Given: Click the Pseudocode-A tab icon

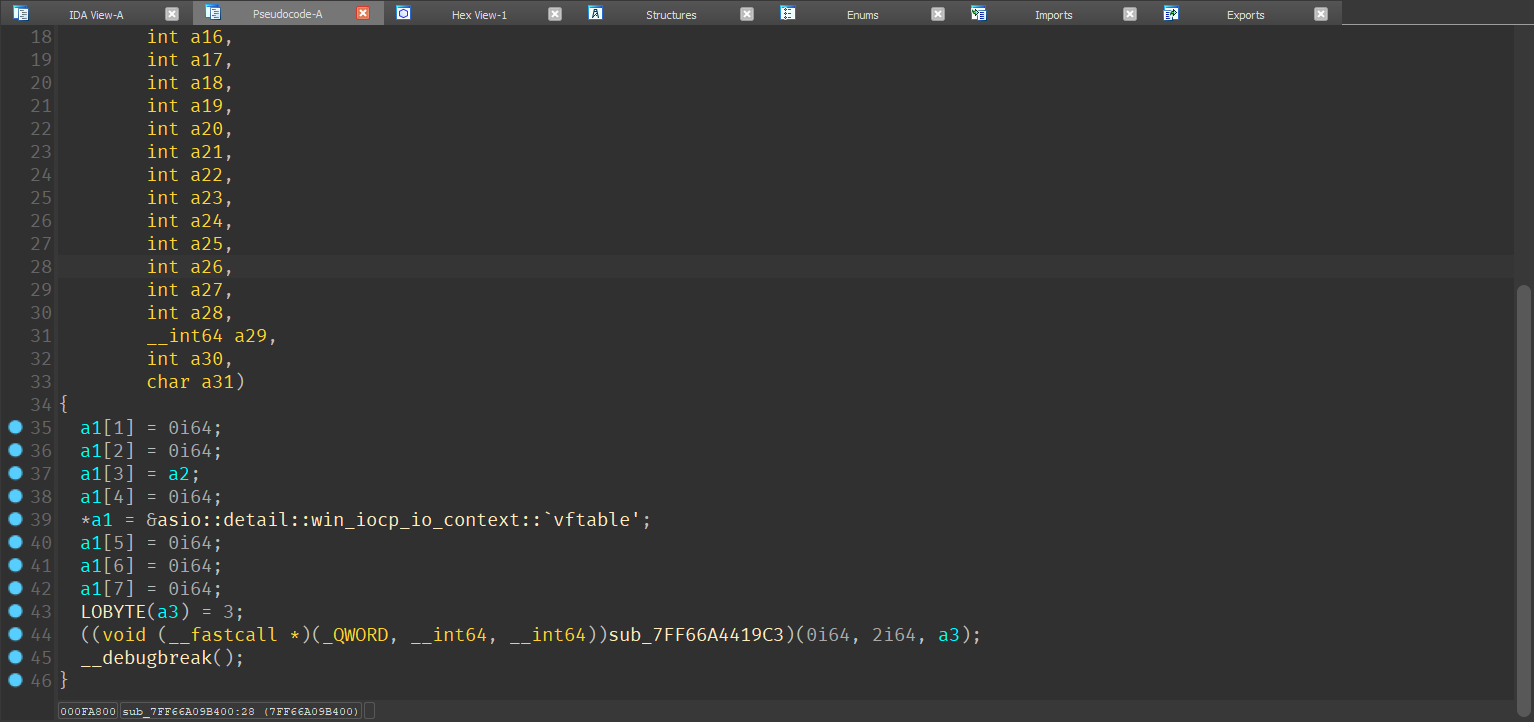Looking at the screenshot, I should point(212,13).
